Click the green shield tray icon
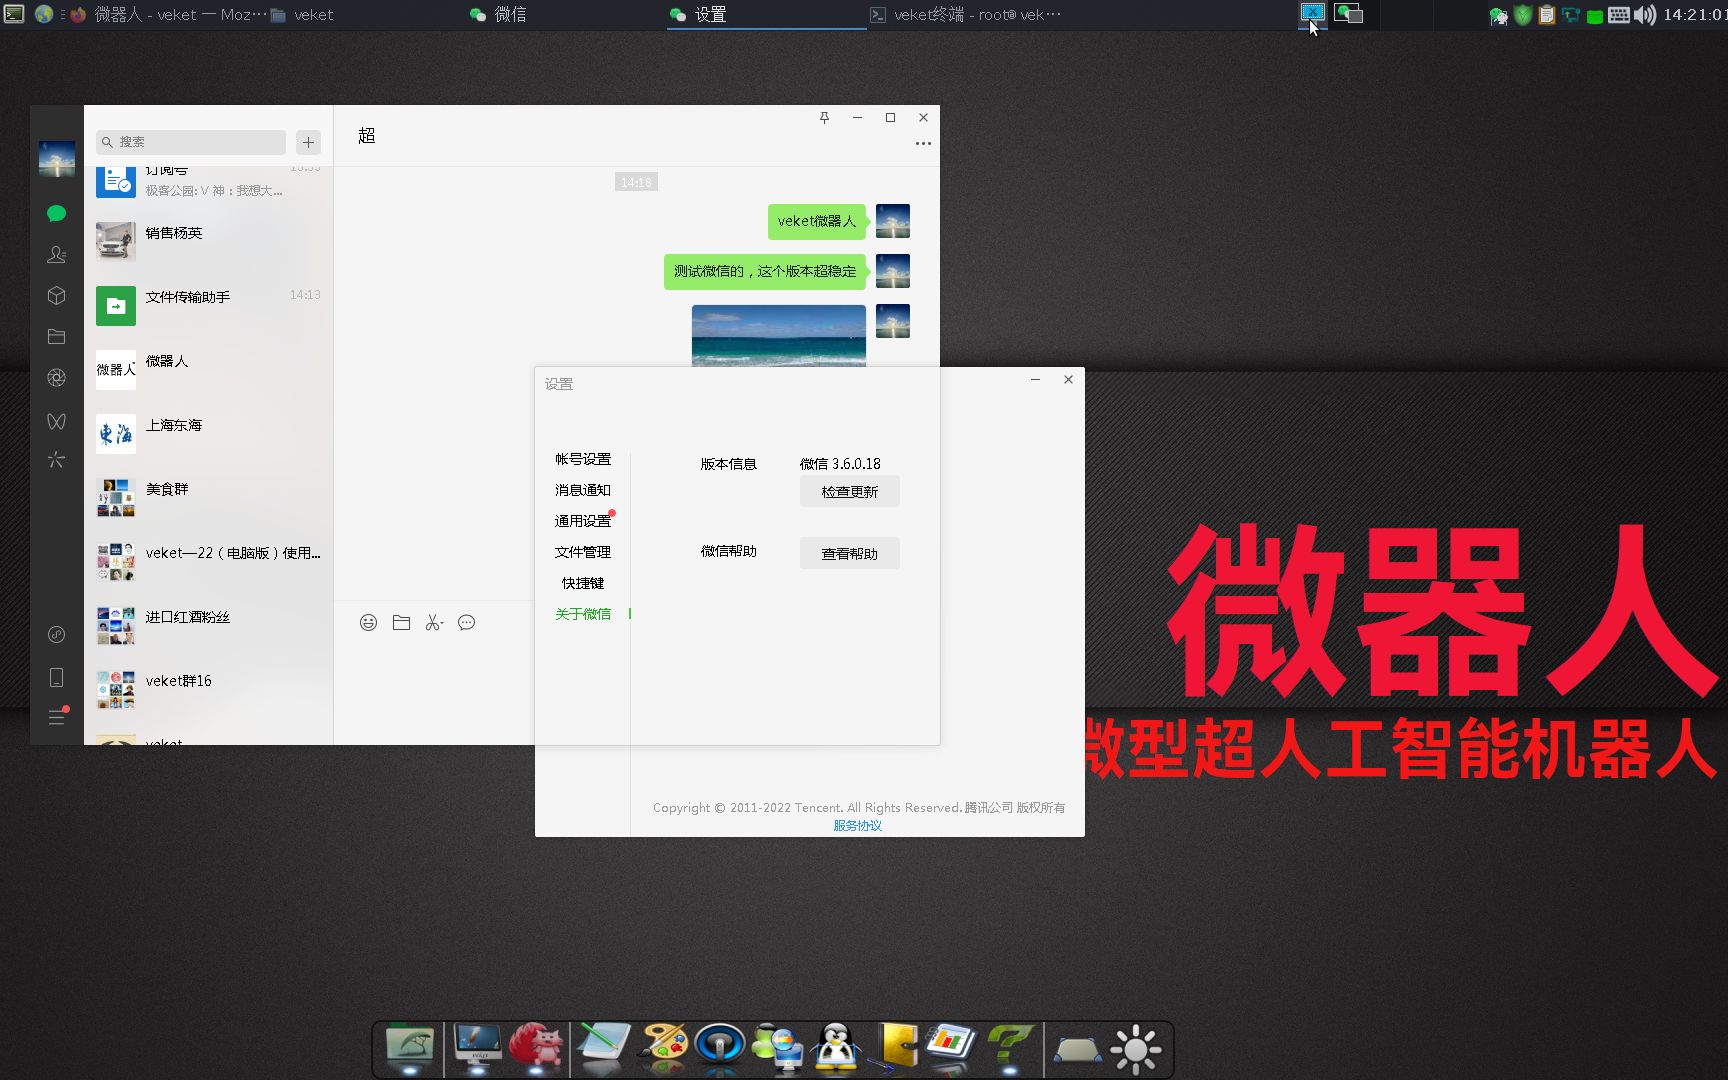This screenshot has height=1080, width=1728. (x=1522, y=15)
